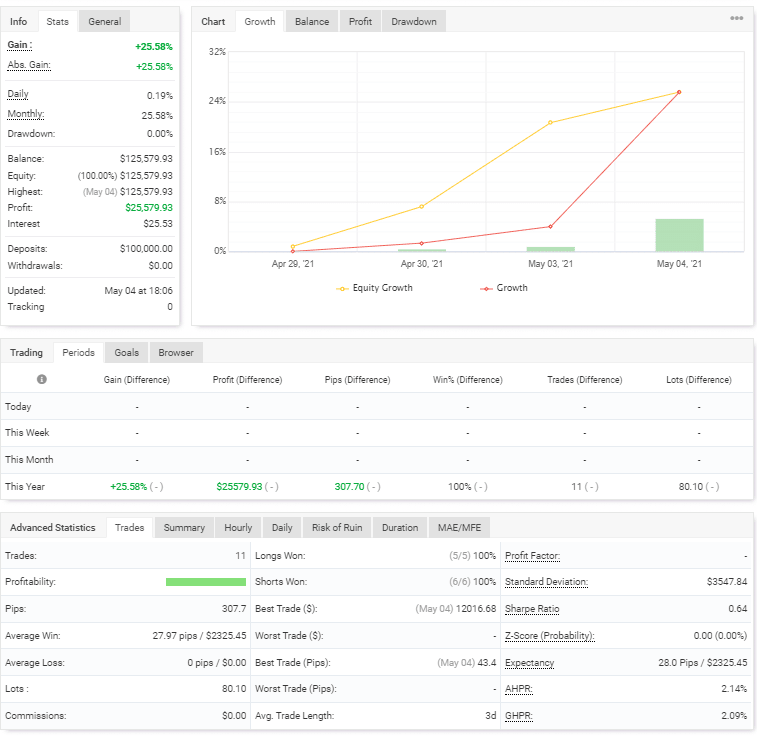Click the Expectancy label link
The width and height of the screenshot is (757, 736).
point(529,663)
